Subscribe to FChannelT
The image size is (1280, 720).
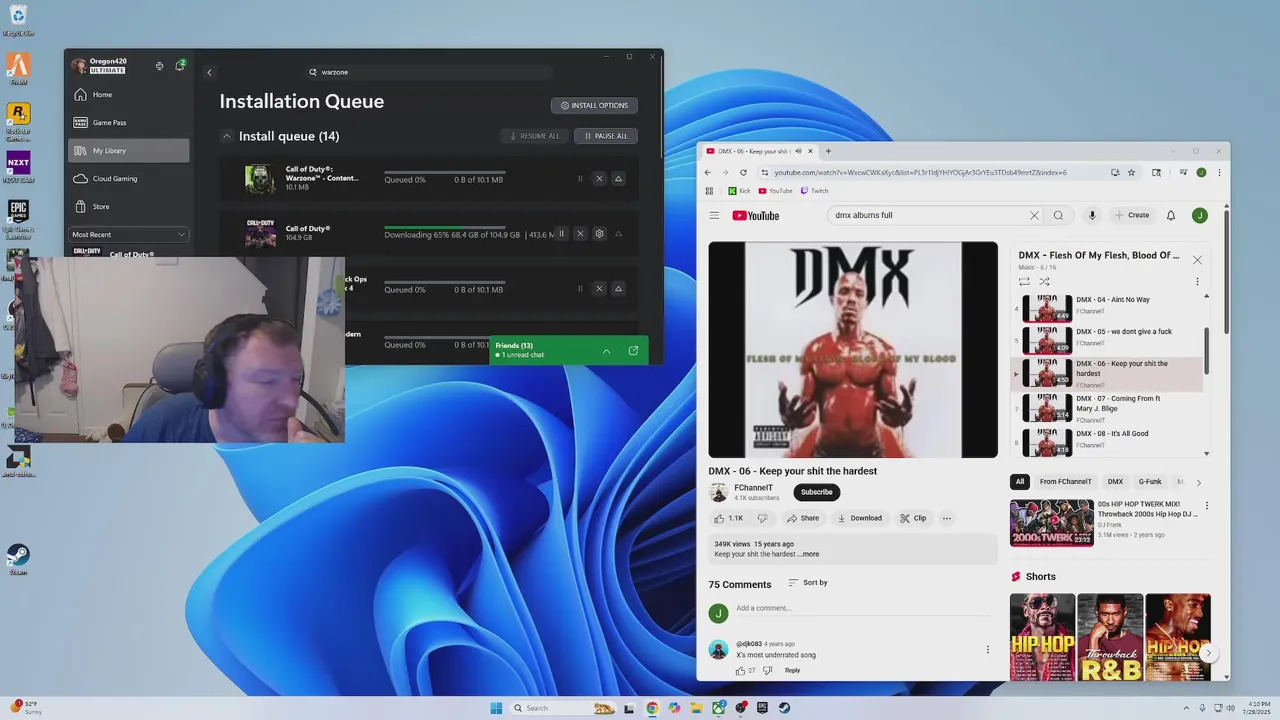click(816, 492)
